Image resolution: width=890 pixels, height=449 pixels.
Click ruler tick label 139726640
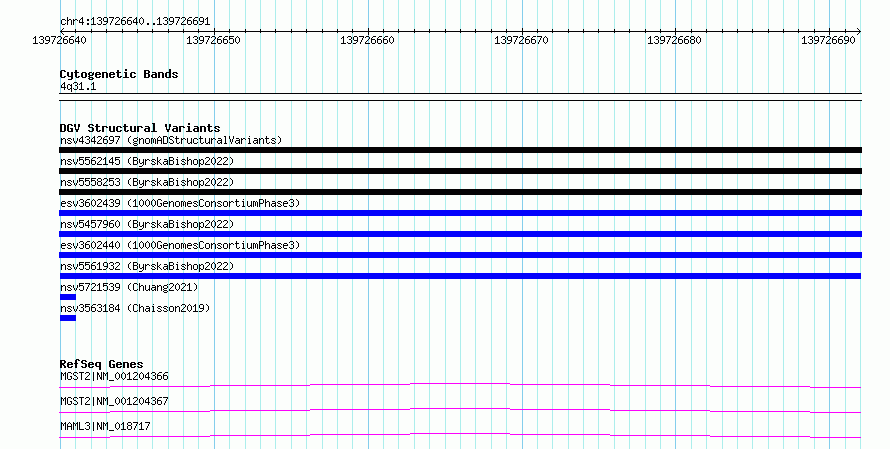pyautogui.click(x=60, y=40)
